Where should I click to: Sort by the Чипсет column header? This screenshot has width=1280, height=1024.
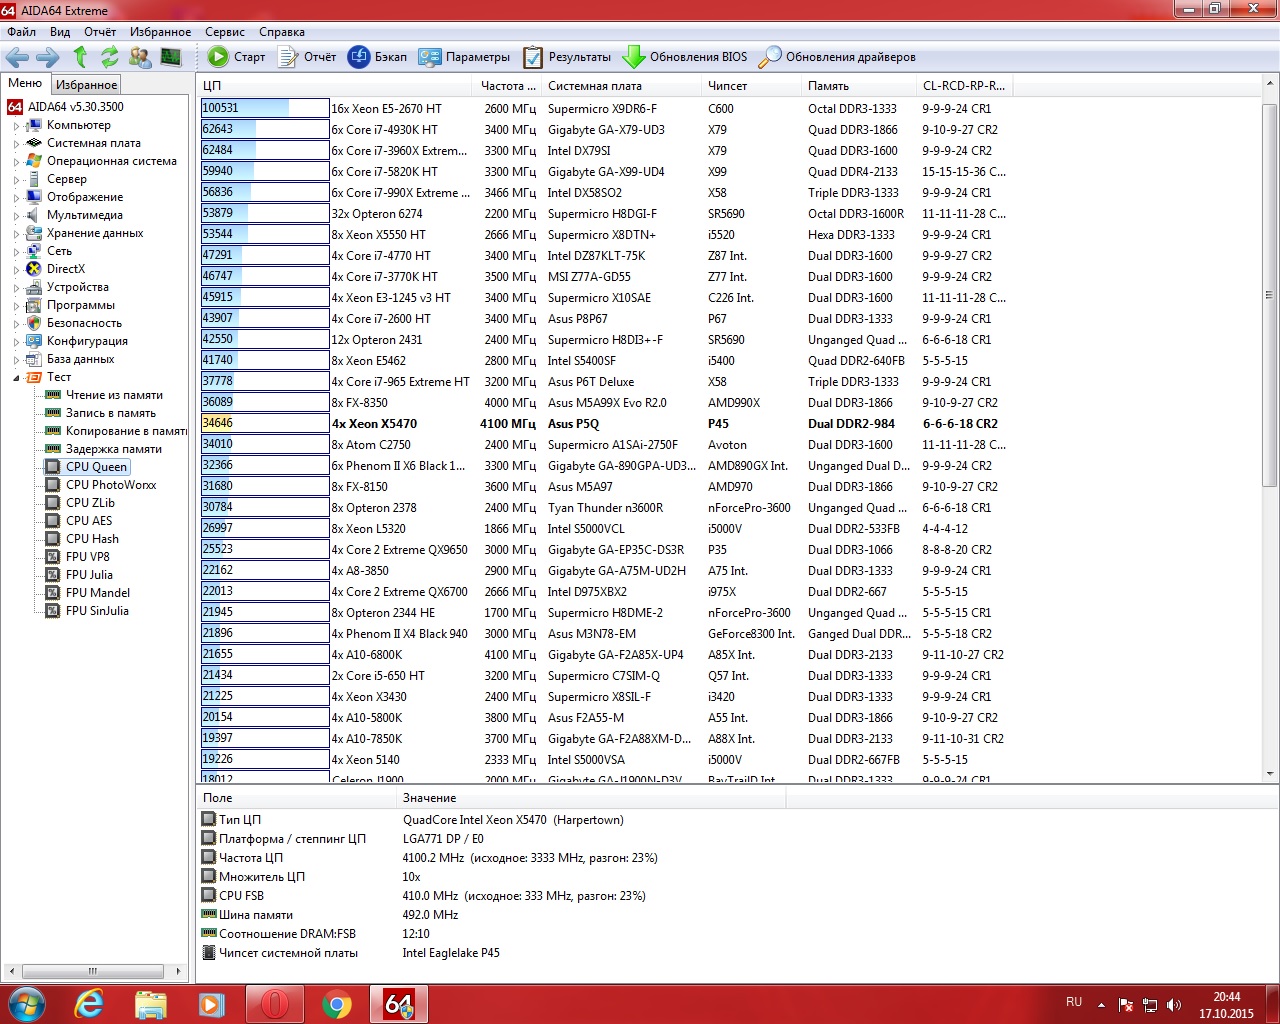(751, 86)
